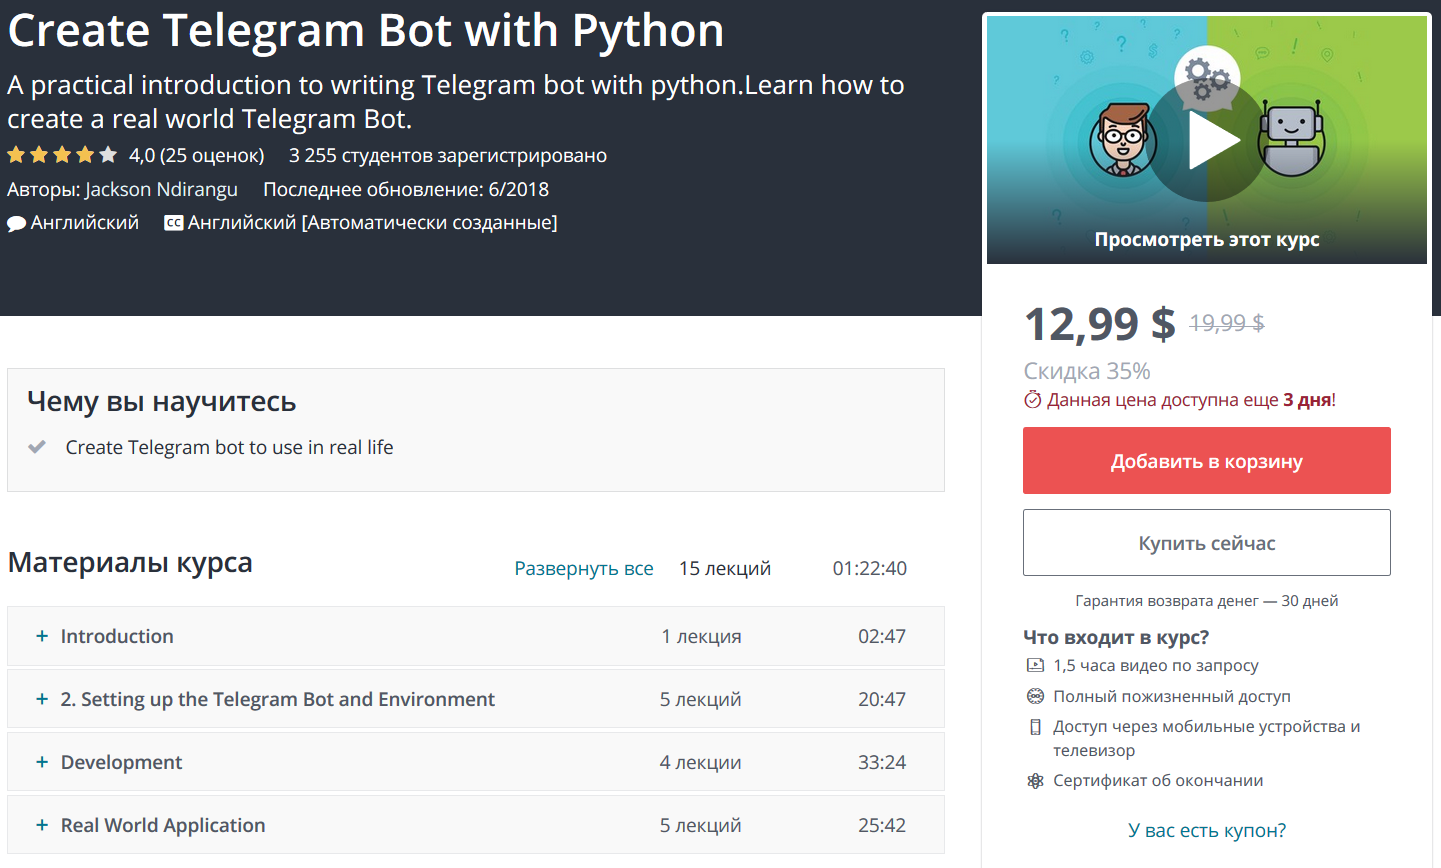Click 'Сертификат об окончании' text
This screenshot has width=1441, height=868.
pos(1158,780)
